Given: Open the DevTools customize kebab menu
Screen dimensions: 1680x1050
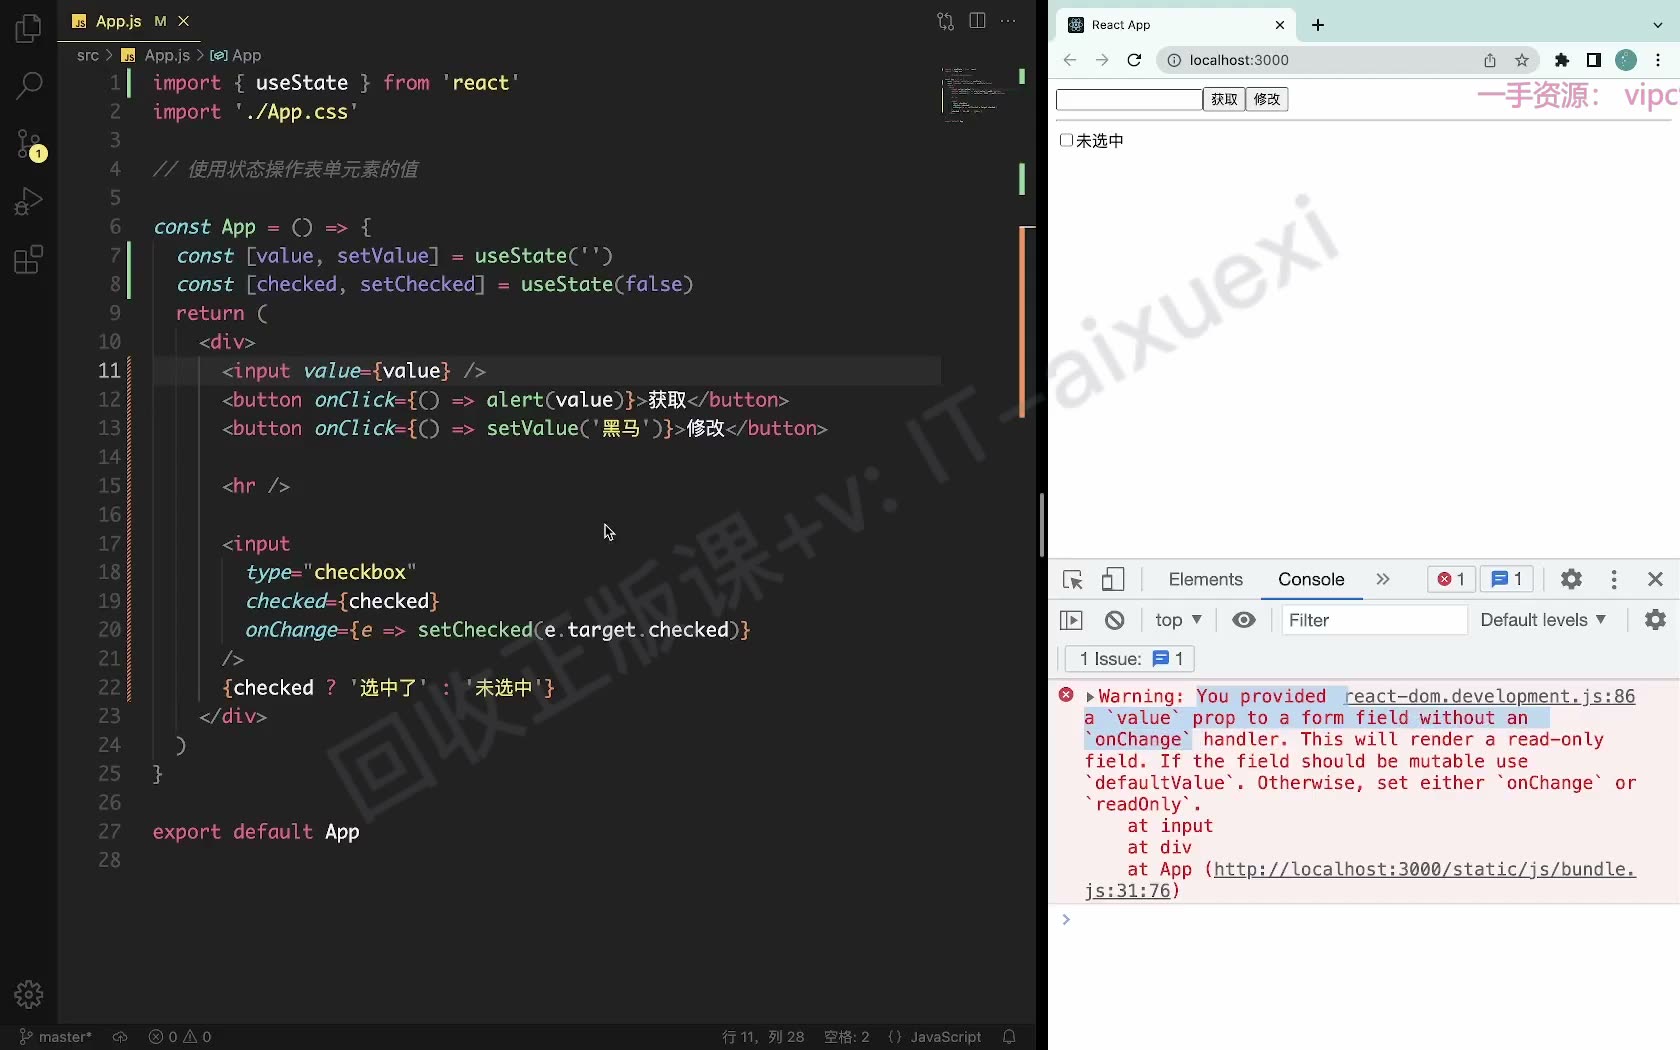Looking at the screenshot, I should (1614, 580).
